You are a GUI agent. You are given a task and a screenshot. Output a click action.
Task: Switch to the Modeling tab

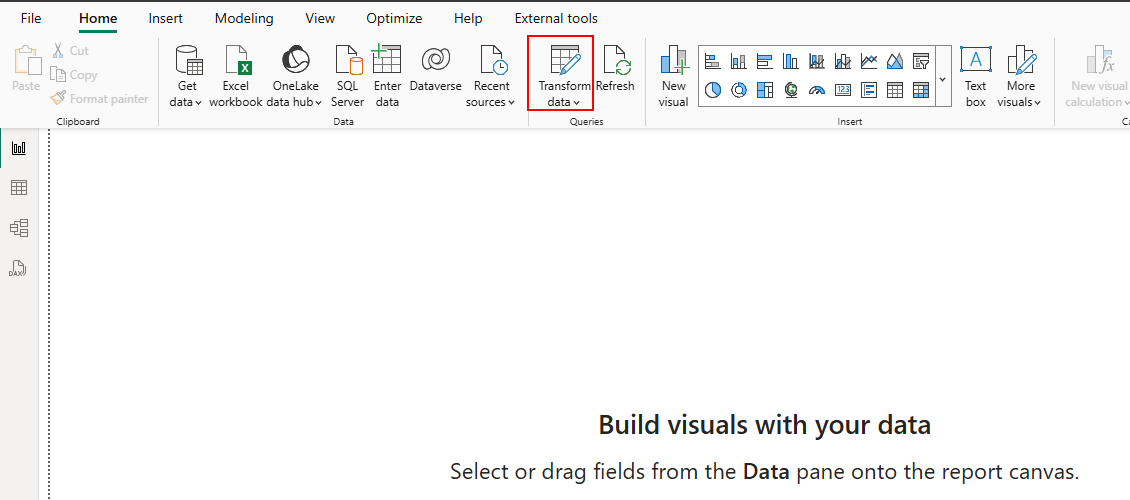pyautogui.click(x=244, y=19)
